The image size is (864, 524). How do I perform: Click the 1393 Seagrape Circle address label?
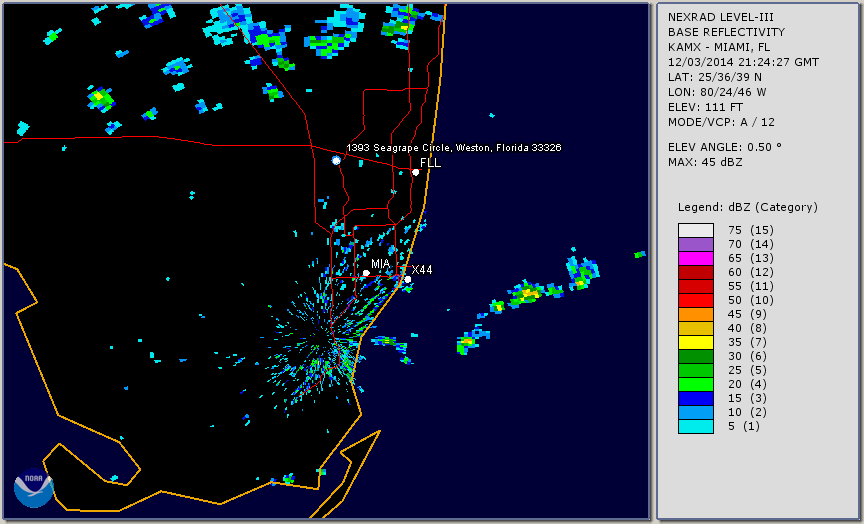point(453,148)
